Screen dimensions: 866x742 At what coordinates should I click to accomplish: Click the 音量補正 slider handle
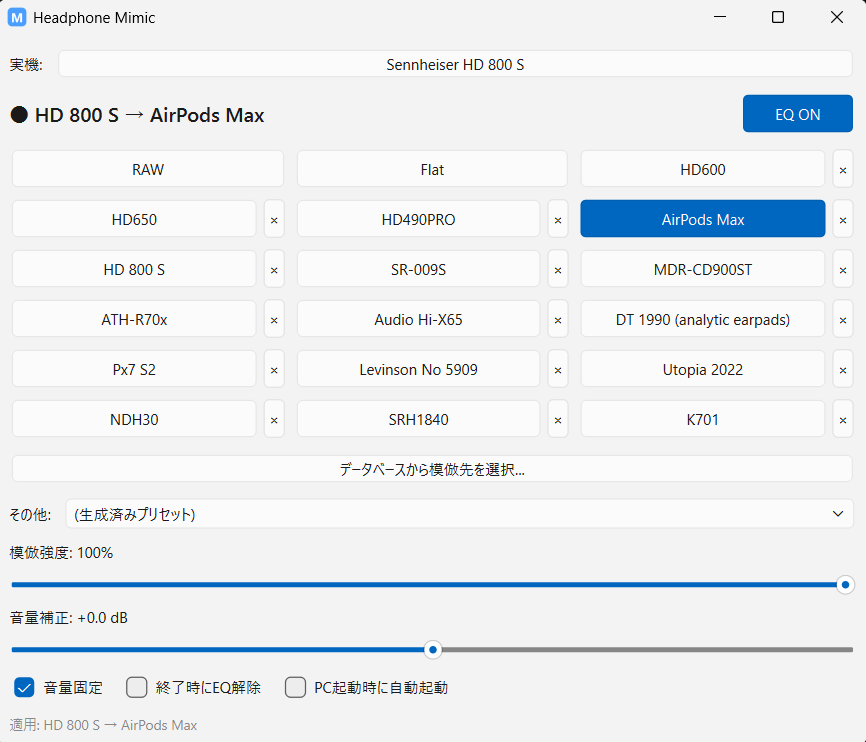click(x=433, y=650)
